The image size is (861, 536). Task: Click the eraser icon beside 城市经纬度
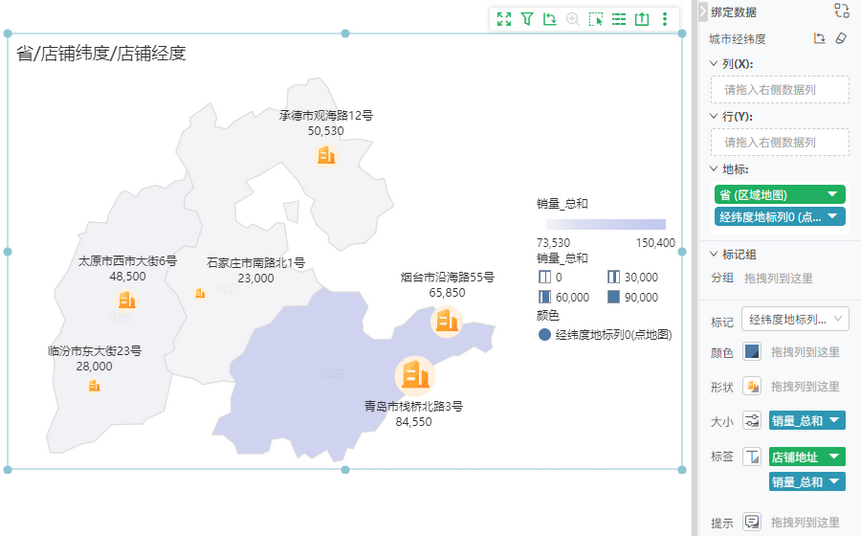[840, 39]
